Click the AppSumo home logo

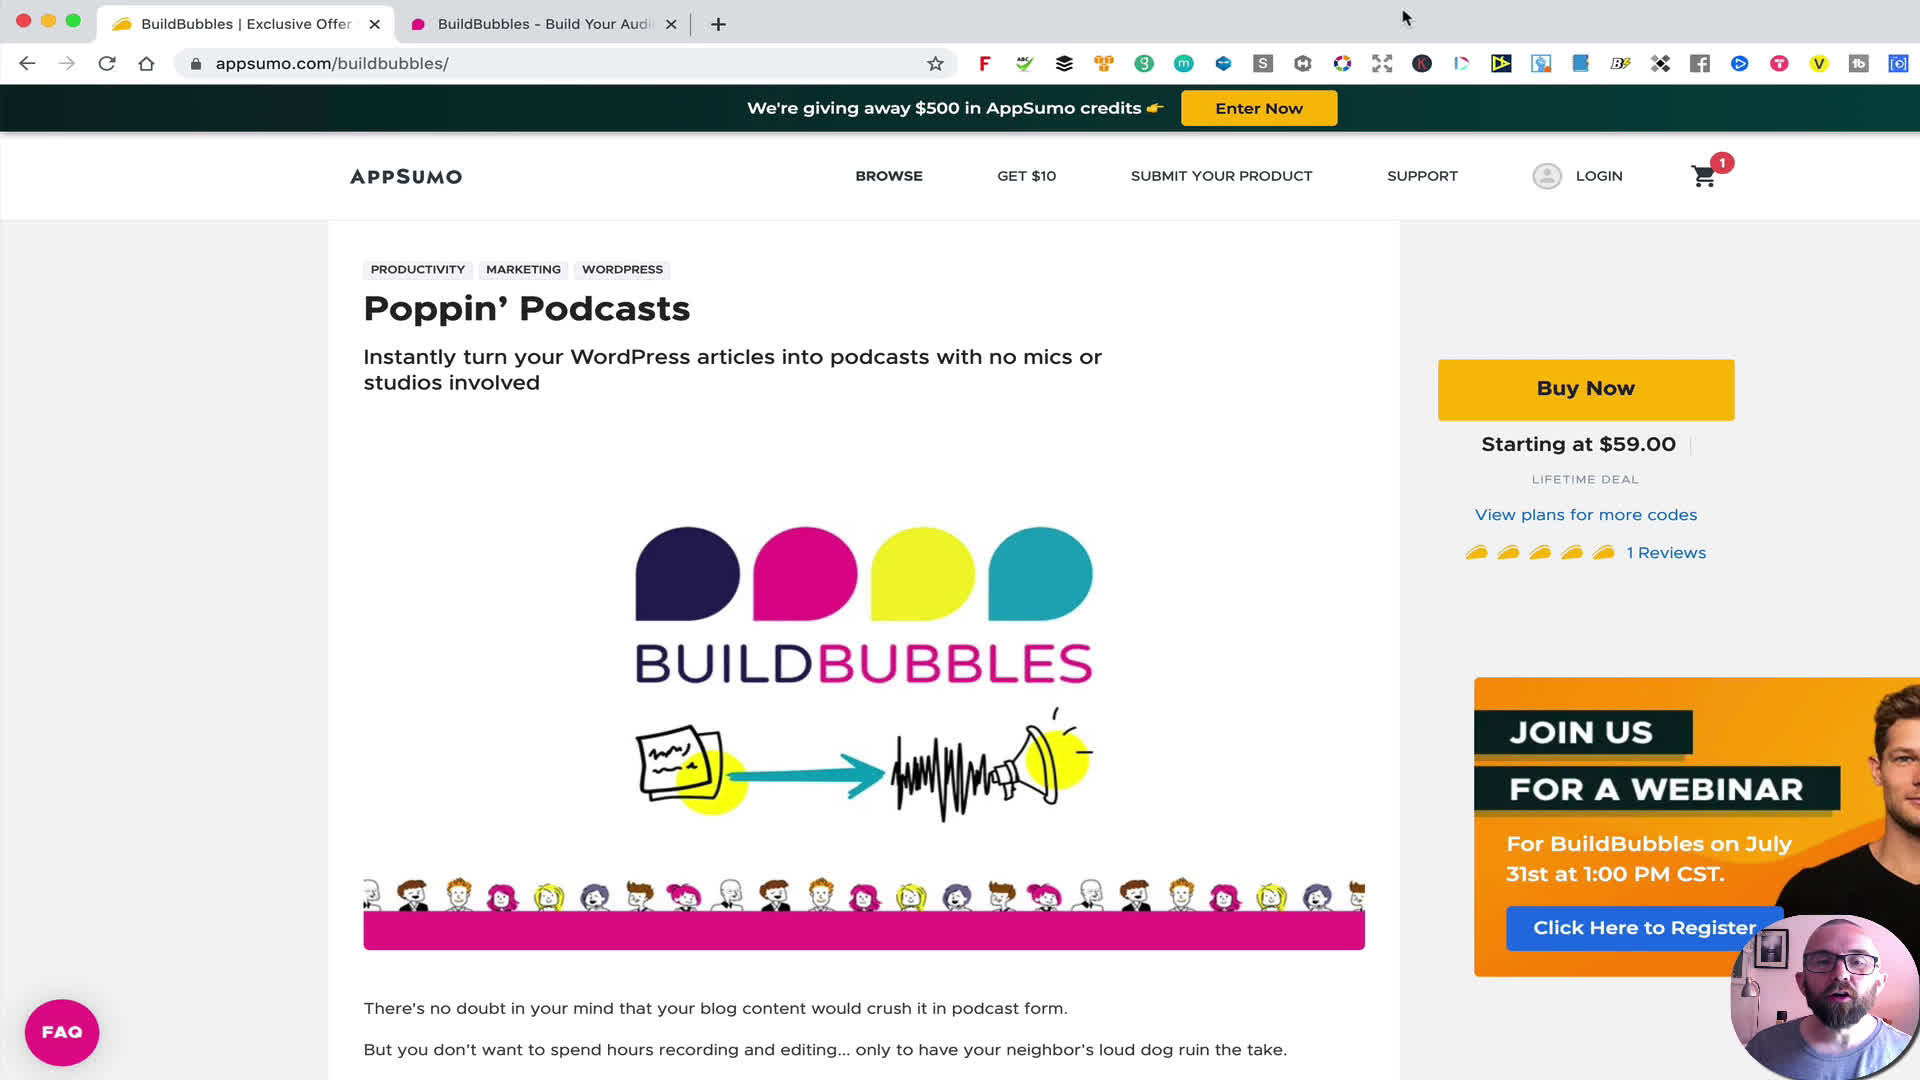point(407,175)
